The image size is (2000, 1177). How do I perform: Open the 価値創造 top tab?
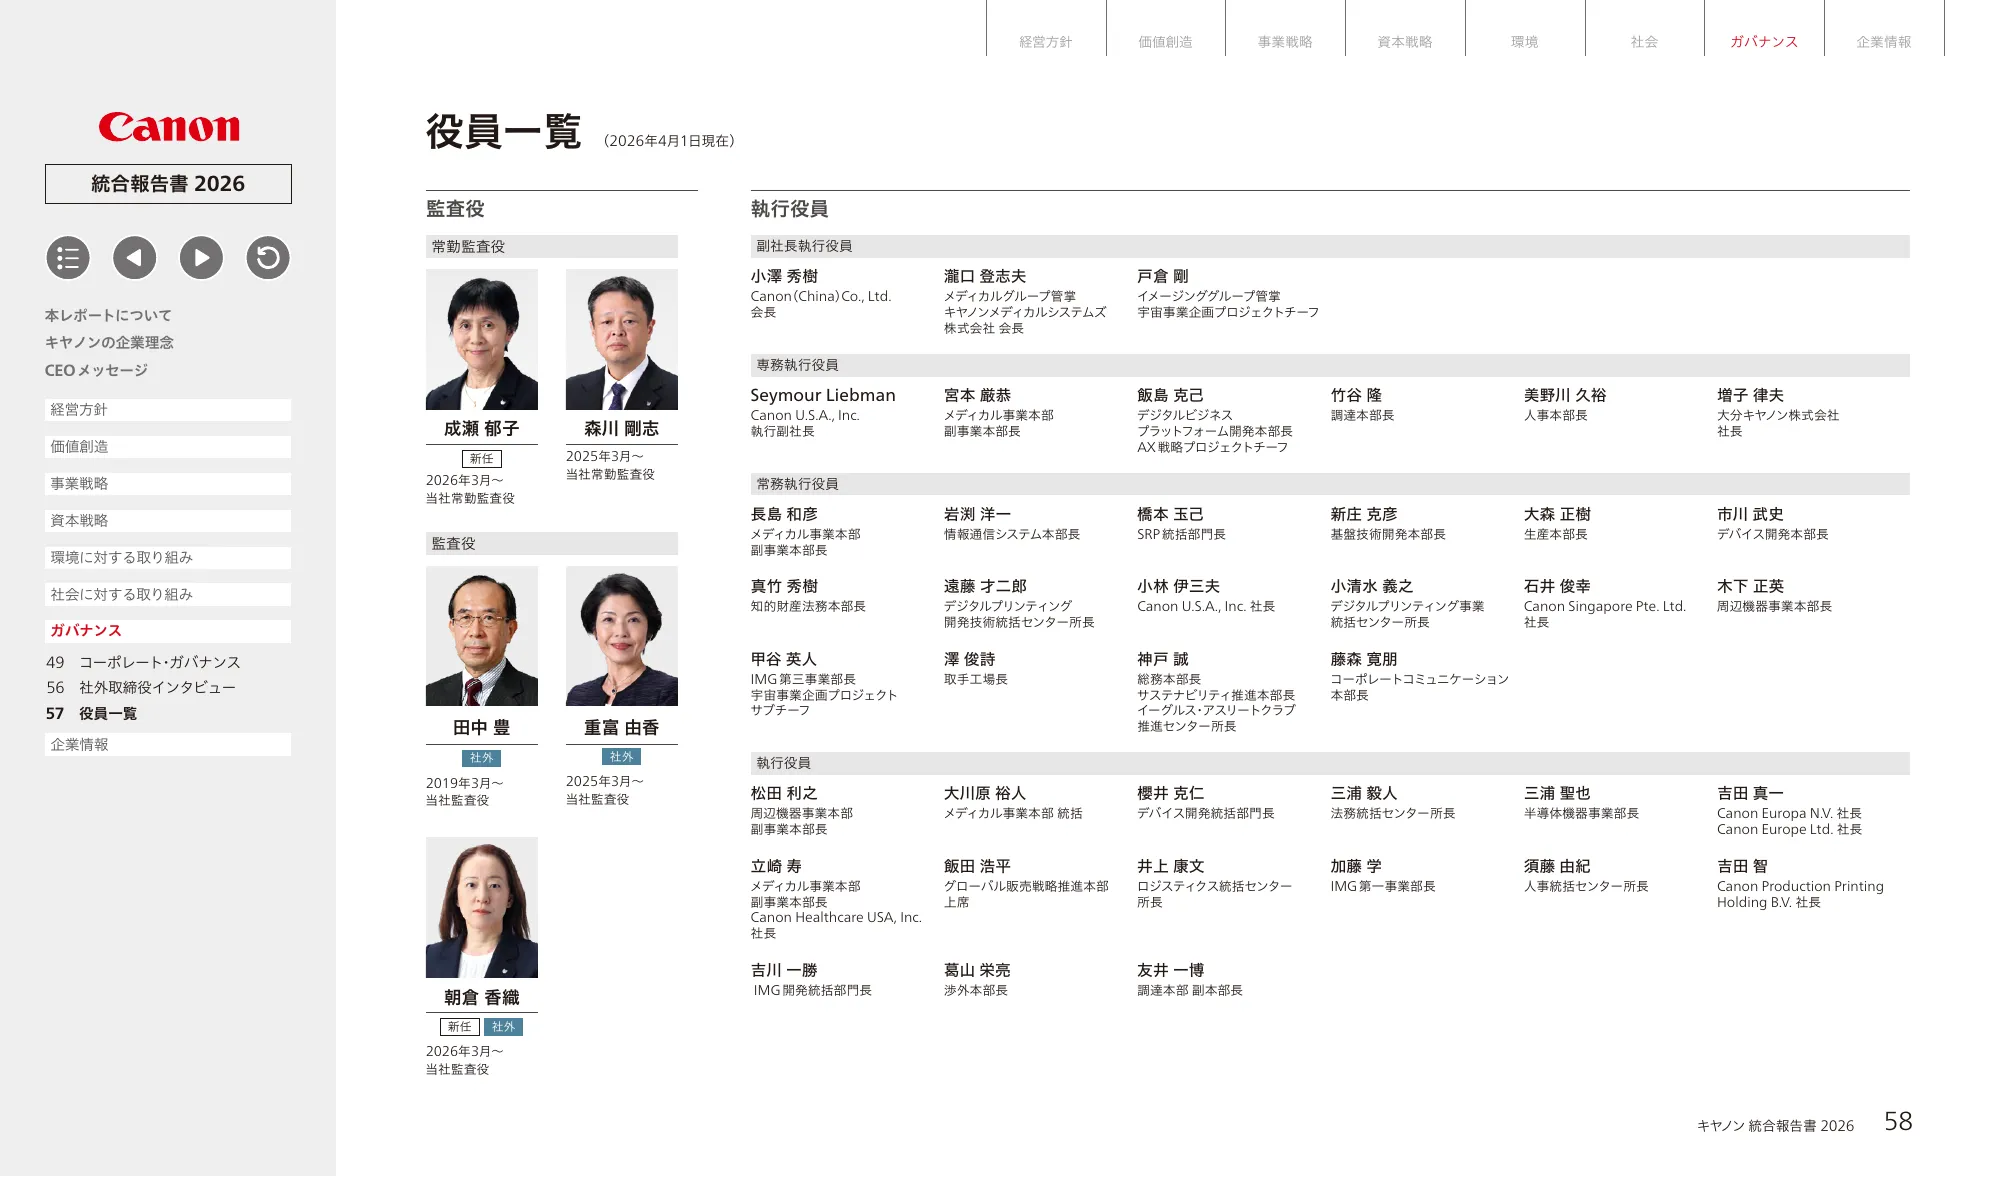(x=1166, y=41)
